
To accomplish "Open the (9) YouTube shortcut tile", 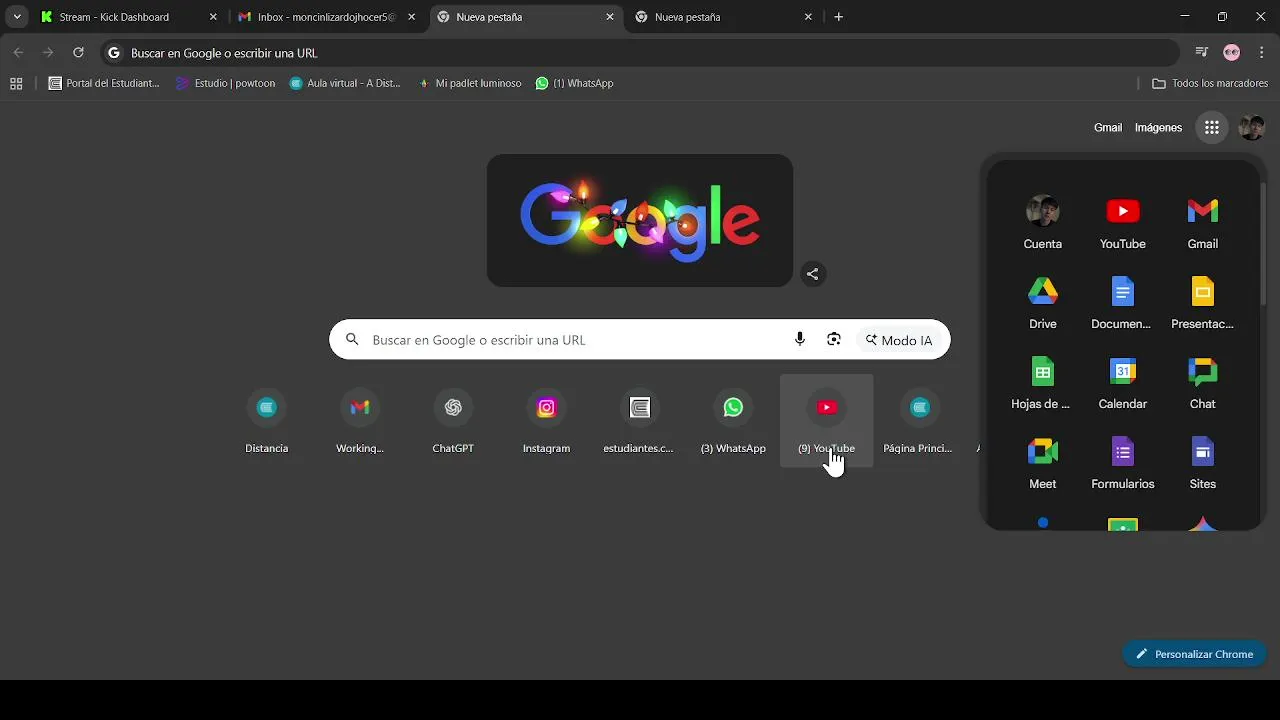I will coord(826,421).
